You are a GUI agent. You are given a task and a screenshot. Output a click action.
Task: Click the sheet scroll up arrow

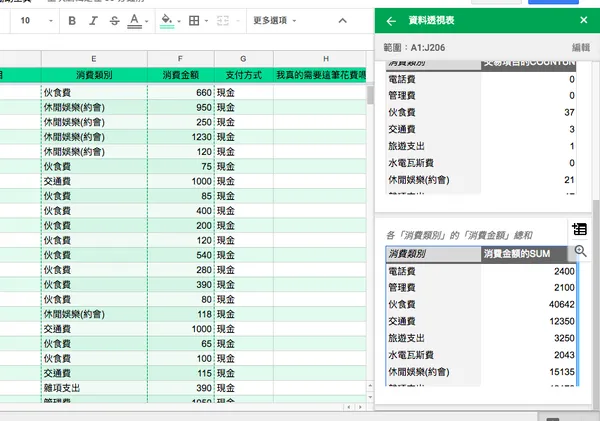click(x=370, y=386)
